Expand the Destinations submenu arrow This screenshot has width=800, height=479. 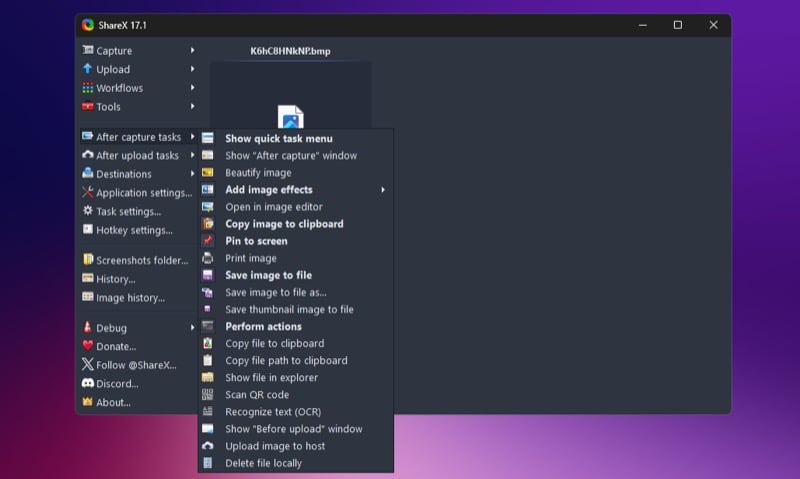[192, 173]
